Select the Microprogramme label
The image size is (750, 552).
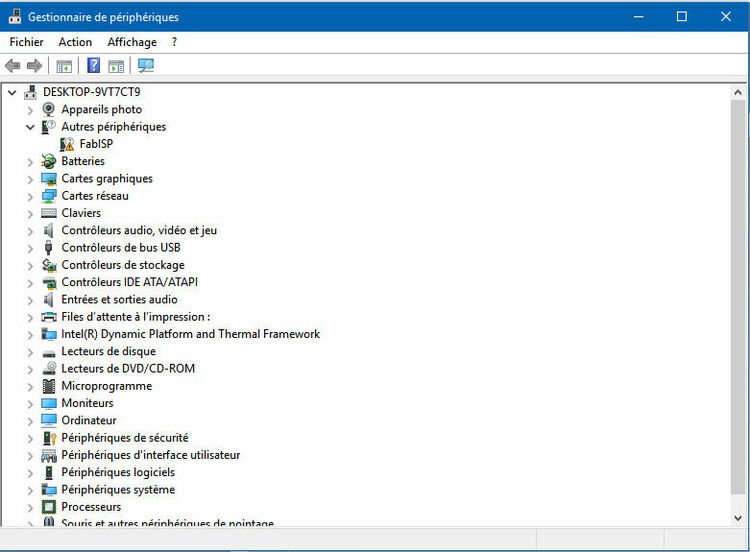tap(107, 386)
